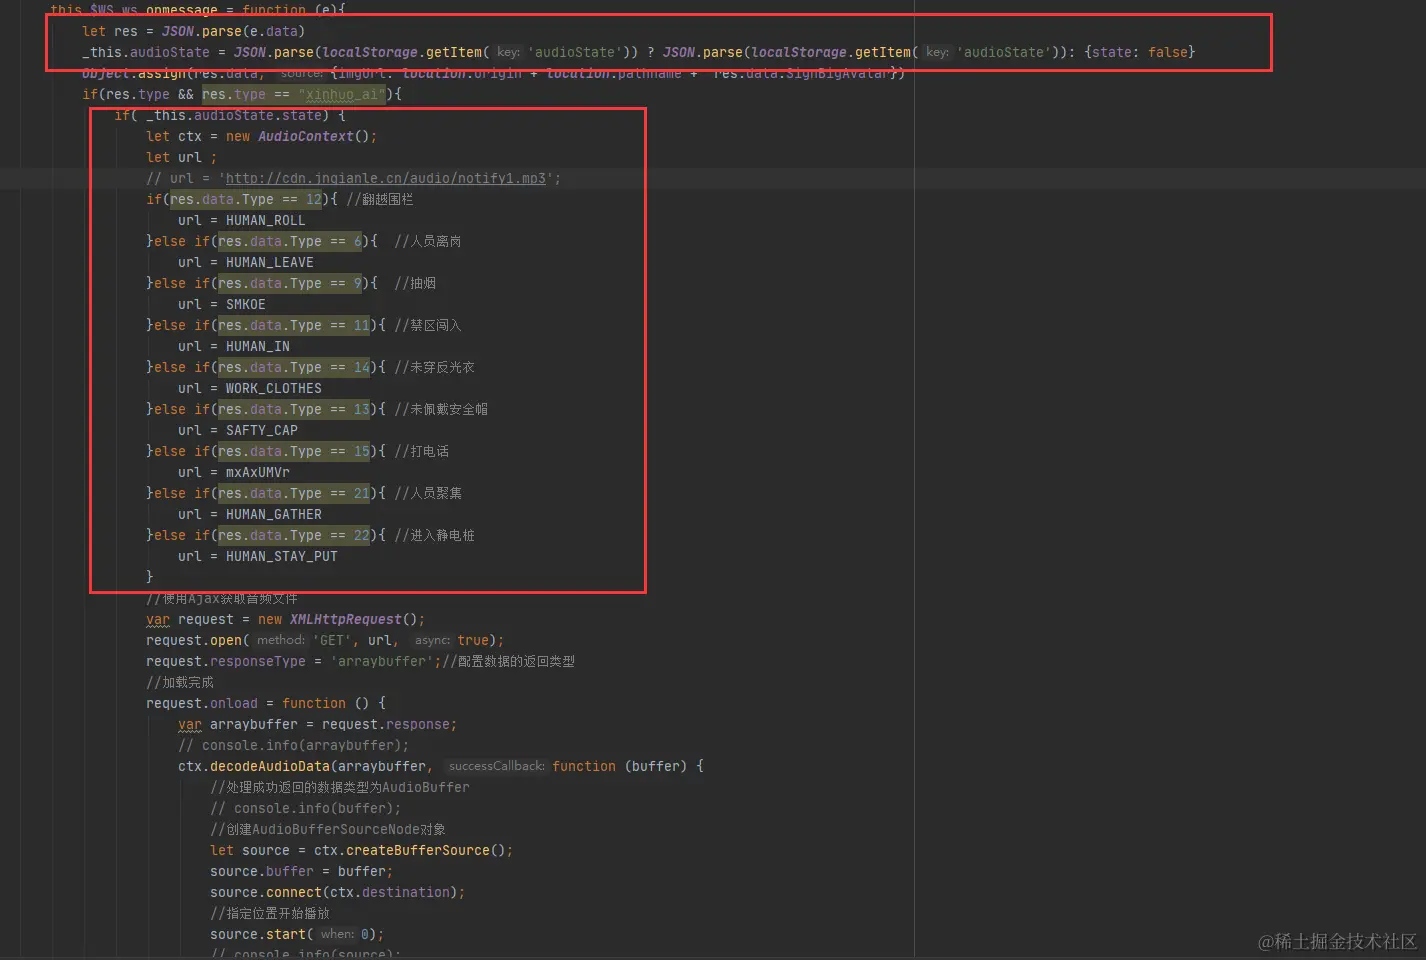Viewport: 1426px width, 960px height.
Task: Click the '//抽烟' comment
Action: click(x=415, y=283)
